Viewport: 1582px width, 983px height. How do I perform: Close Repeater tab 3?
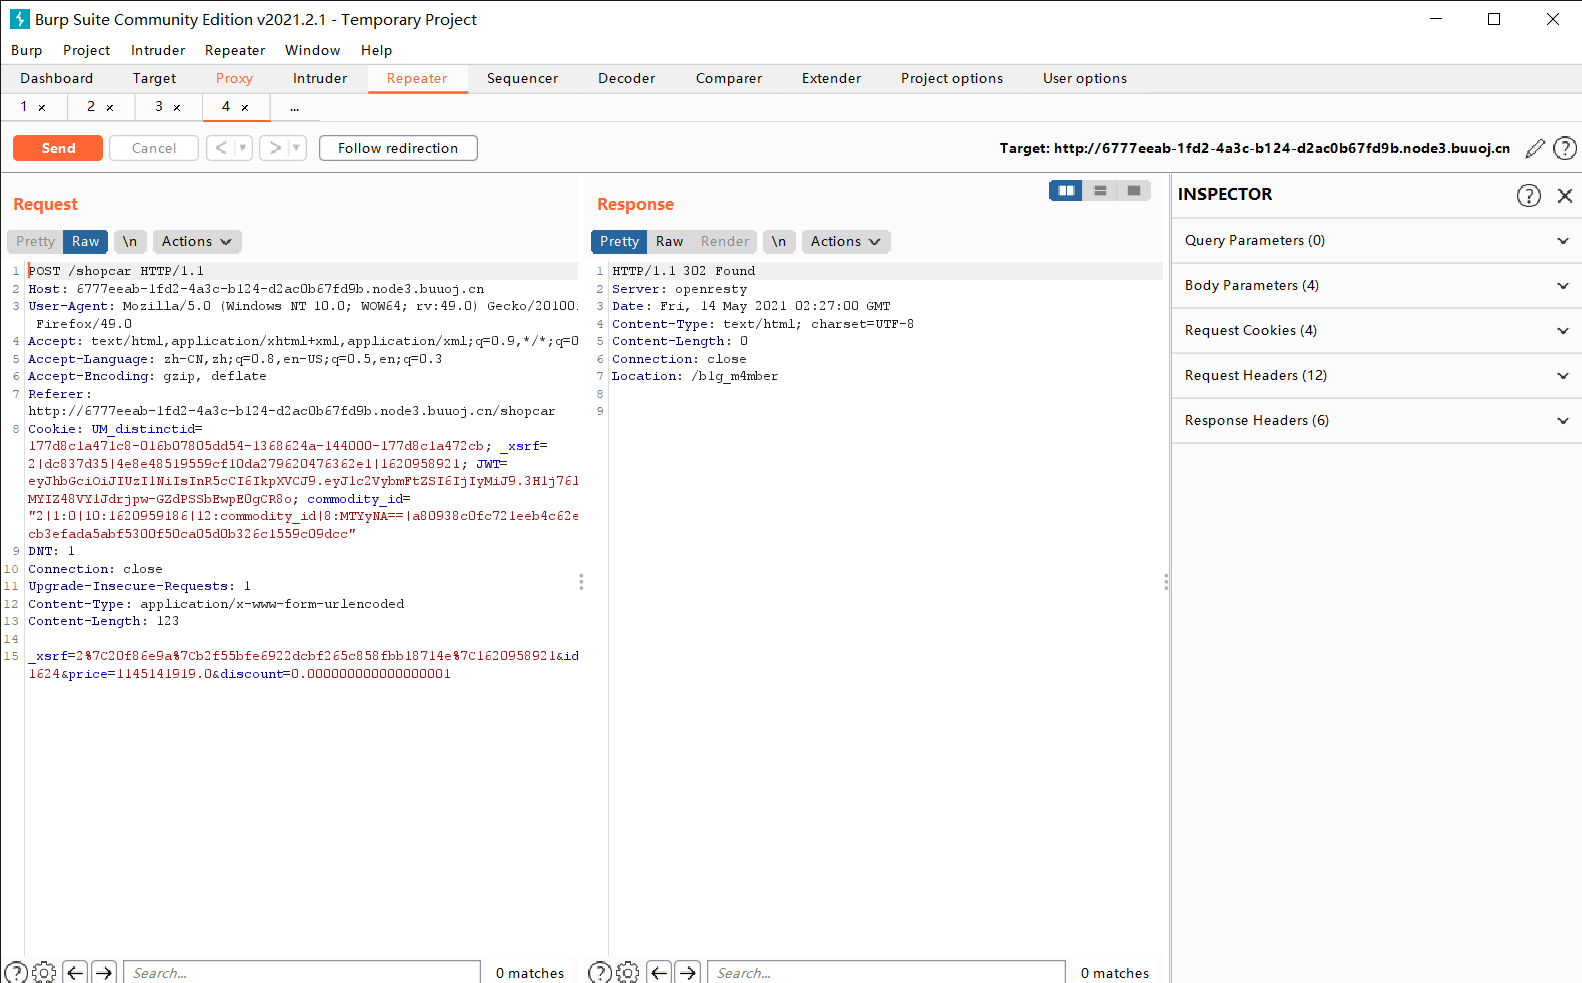(177, 108)
